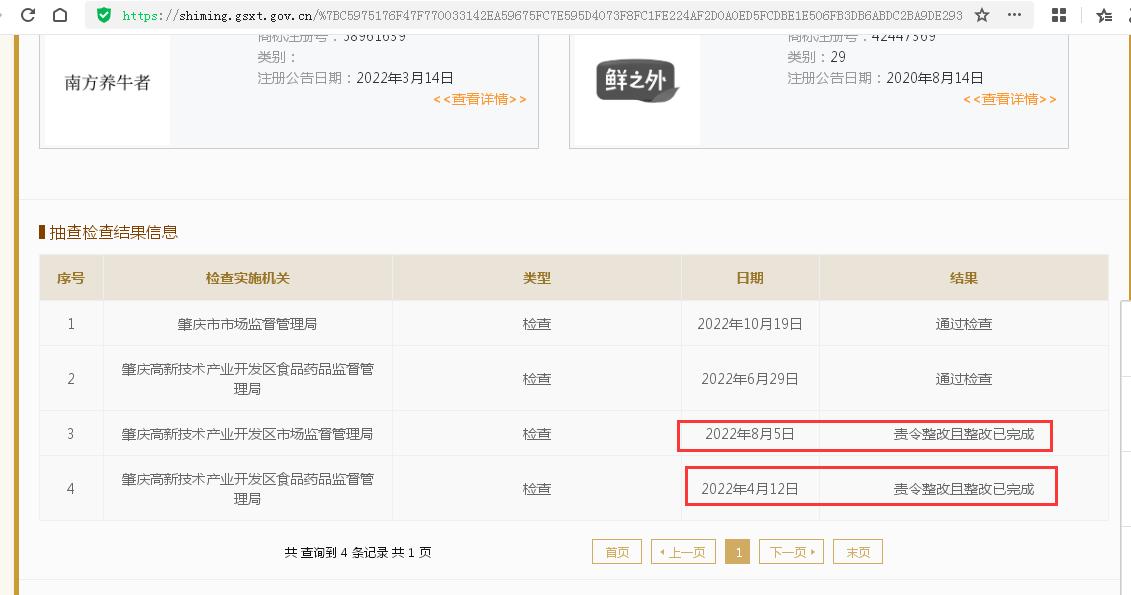This screenshot has height=595, width=1131.
Task: Click the 鲜之外 trademark logo
Action: tap(635, 82)
